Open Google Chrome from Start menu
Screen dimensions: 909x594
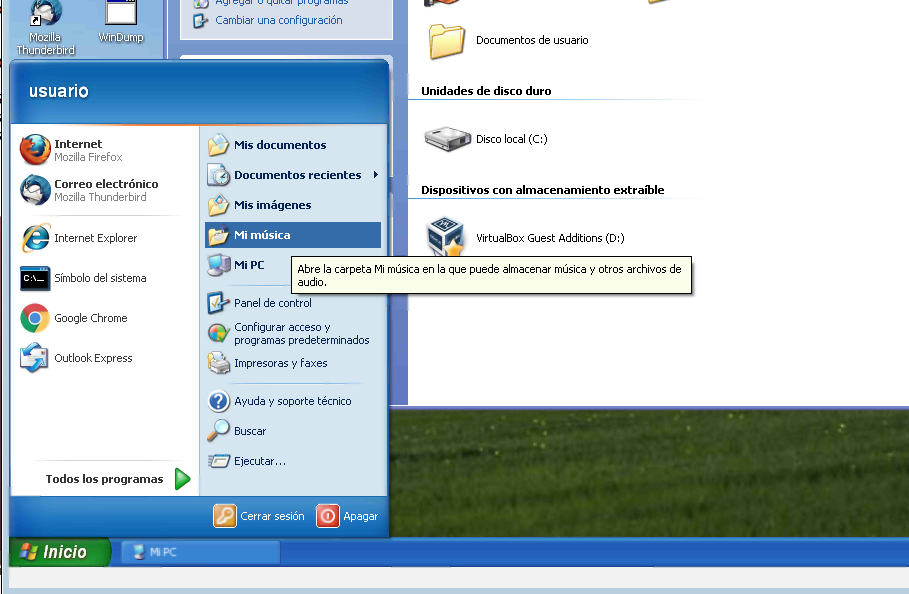click(90, 318)
